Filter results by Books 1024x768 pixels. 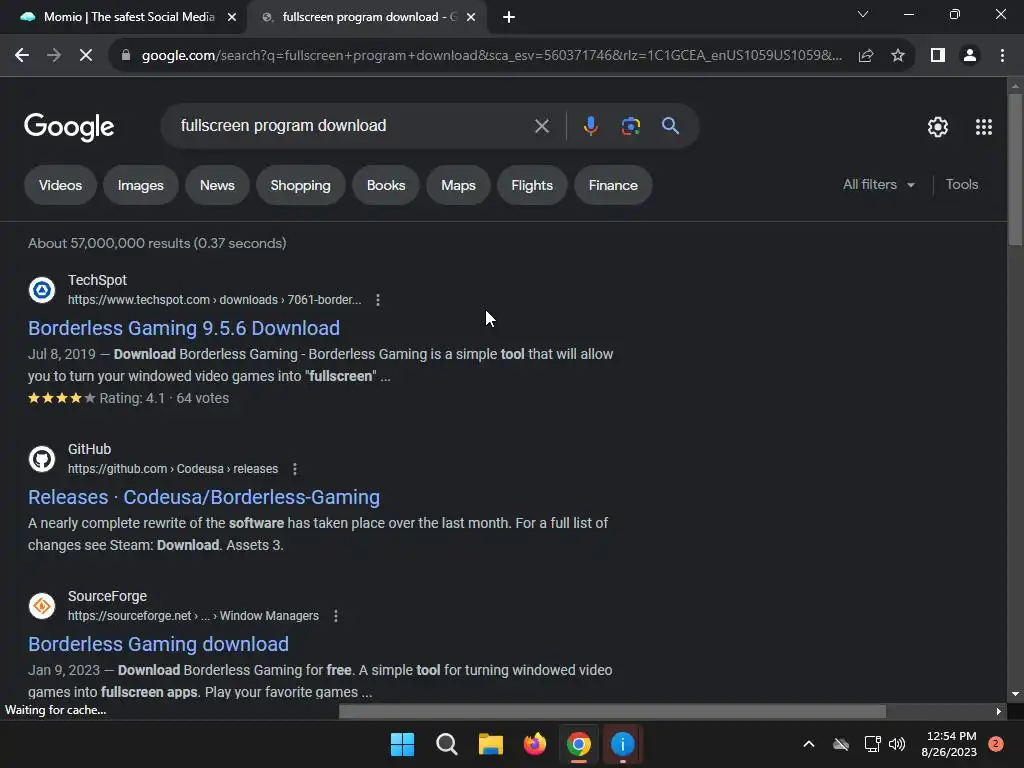click(x=386, y=185)
